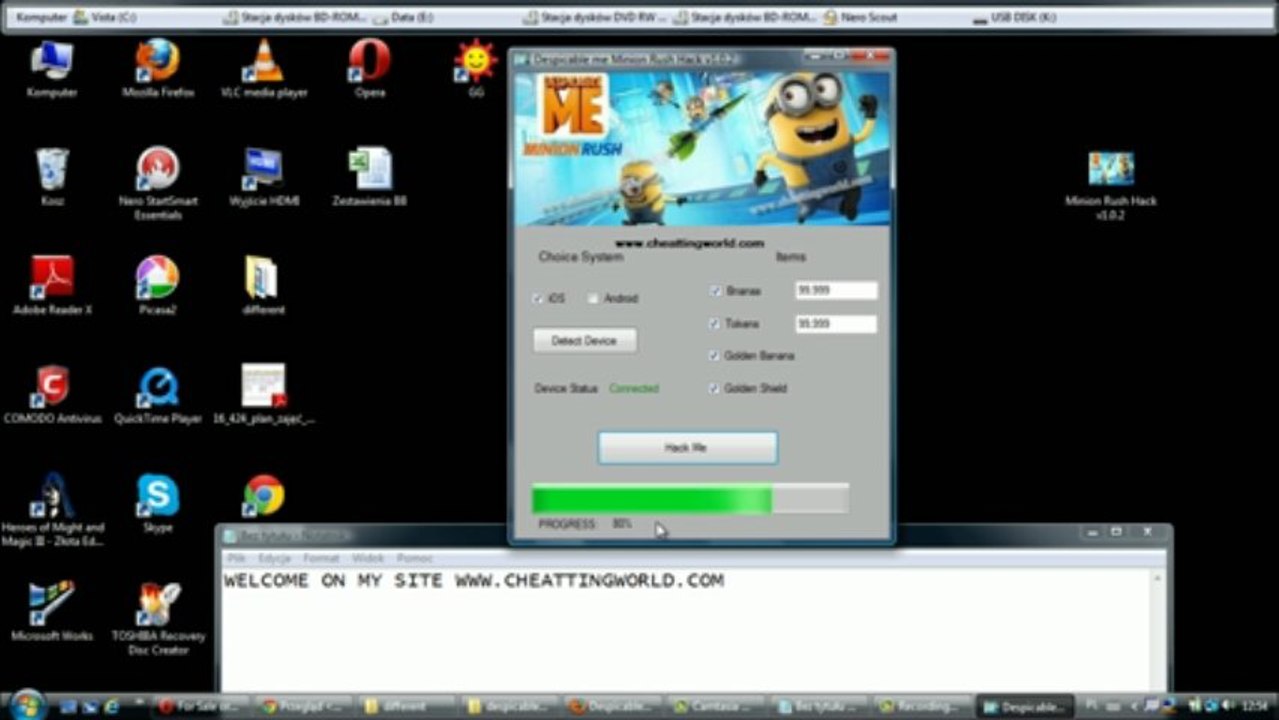This screenshot has height=720, width=1279.
Task: Launch the Adobe Reader X shortcut
Action: click(52, 286)
